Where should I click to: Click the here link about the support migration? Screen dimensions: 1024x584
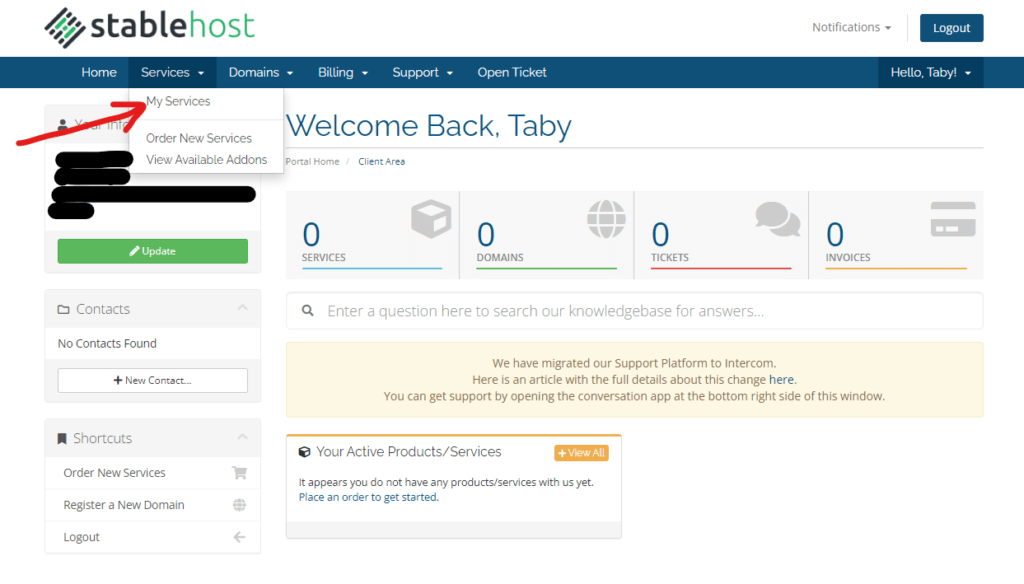[781, 379]
